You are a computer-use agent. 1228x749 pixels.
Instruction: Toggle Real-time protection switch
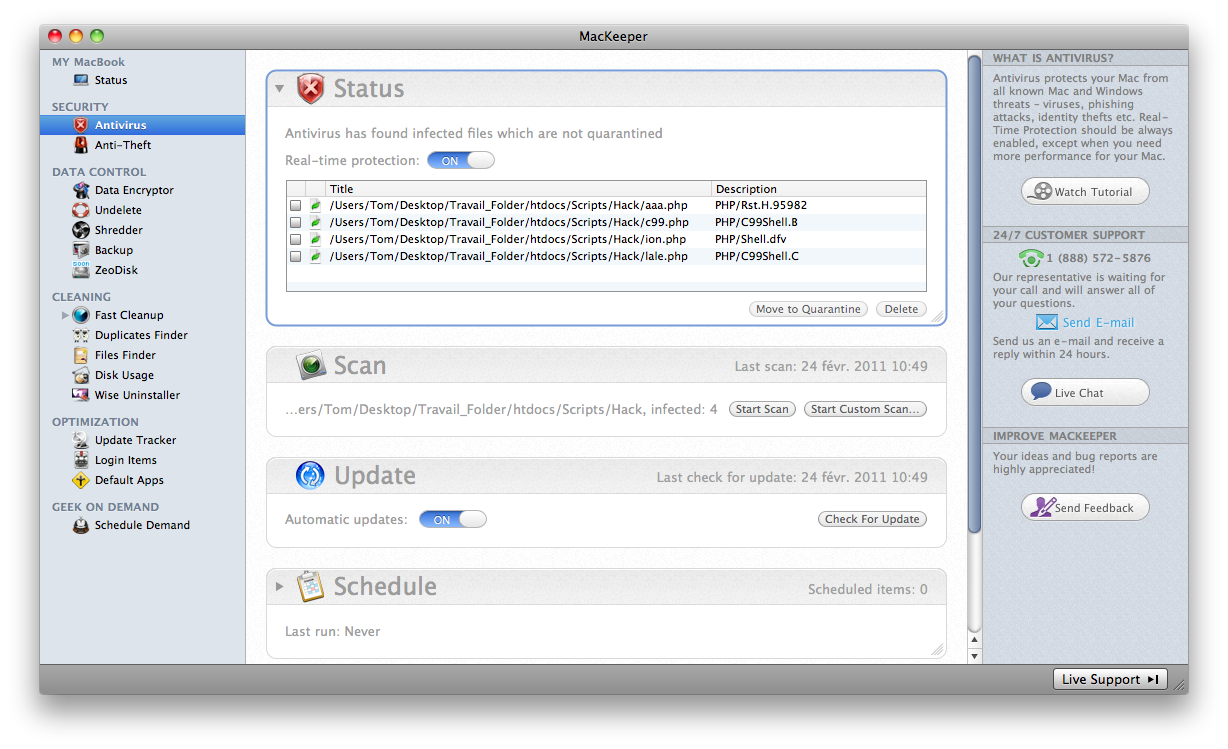pos(461,161)
